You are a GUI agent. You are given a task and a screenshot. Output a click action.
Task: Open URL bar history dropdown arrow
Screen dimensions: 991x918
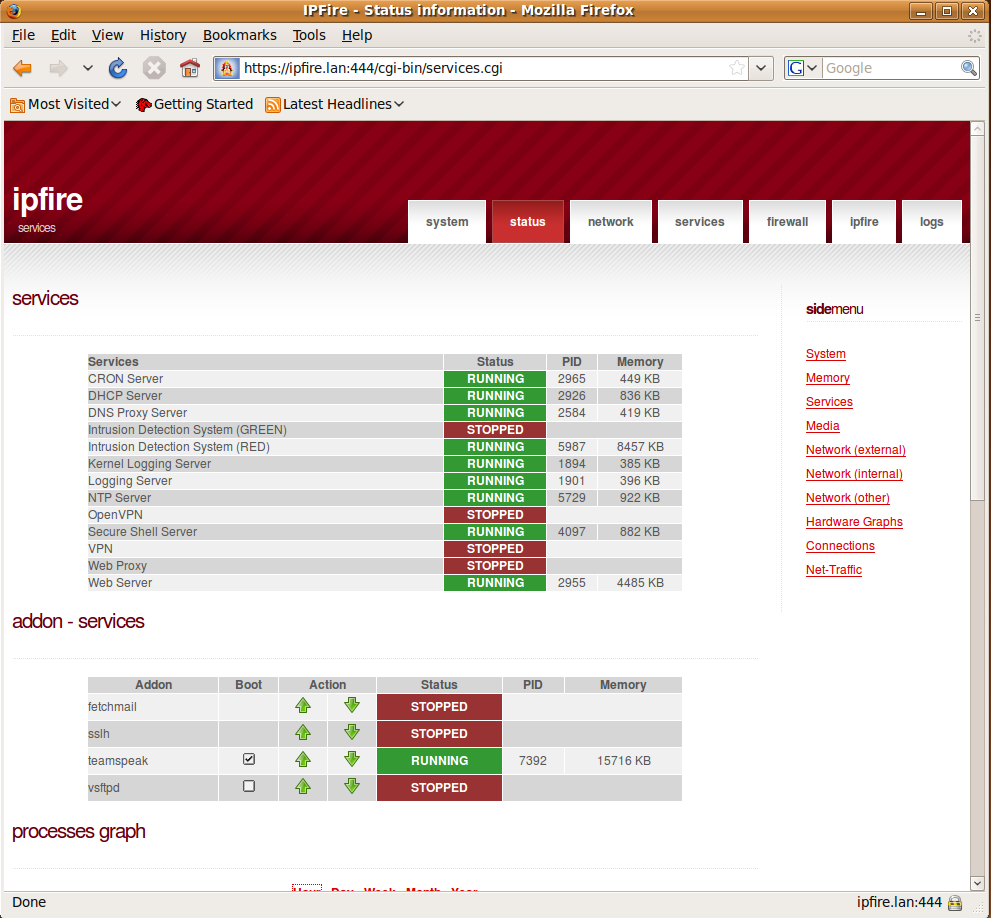[761, 68]
